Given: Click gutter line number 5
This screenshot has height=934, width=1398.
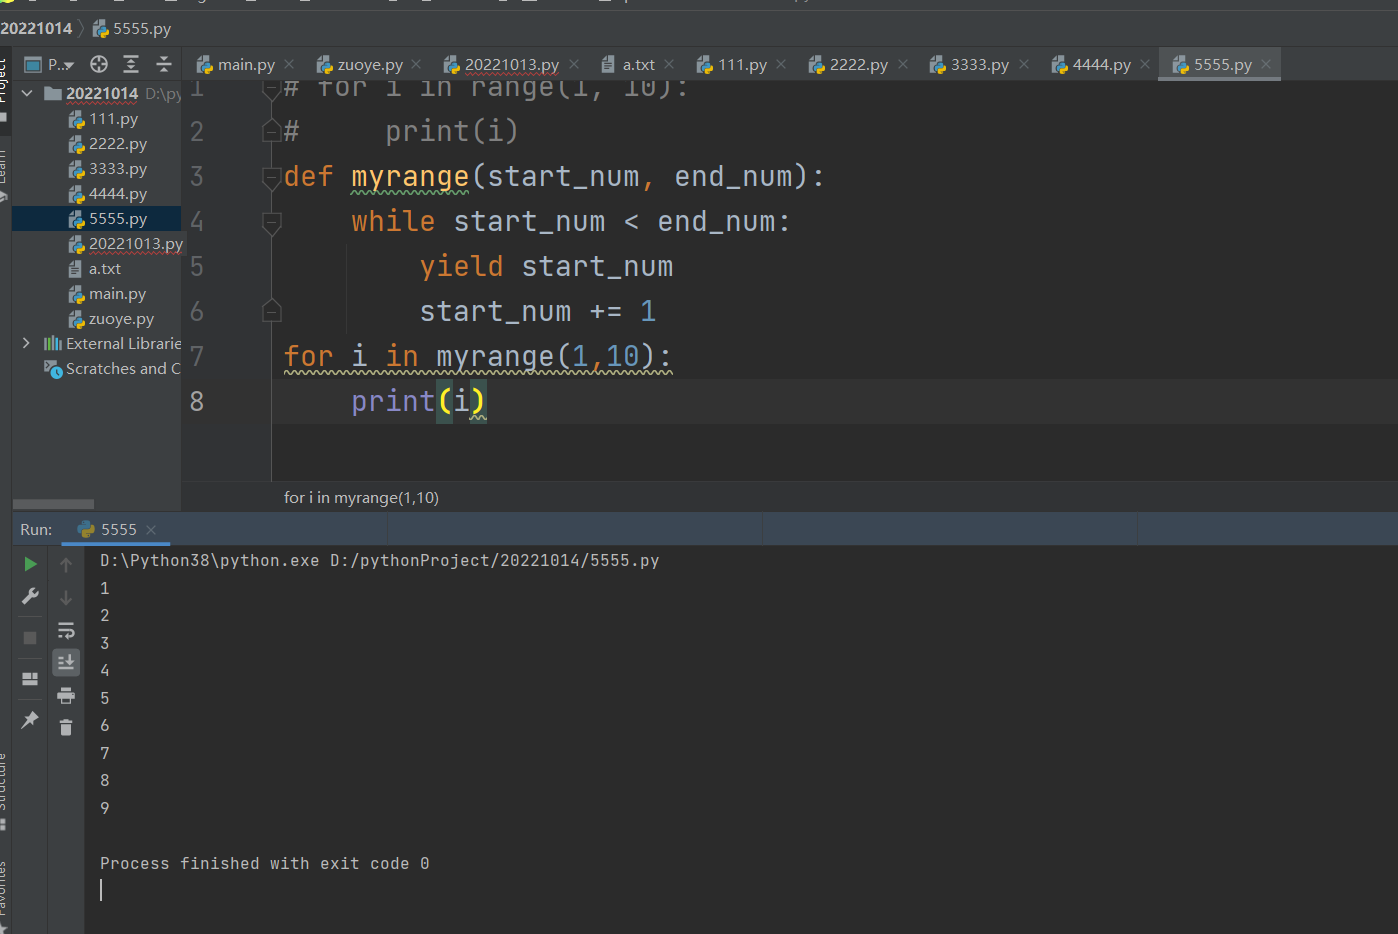Looking at the screenshot, I should pyautogui.click(x=197, y=267).
